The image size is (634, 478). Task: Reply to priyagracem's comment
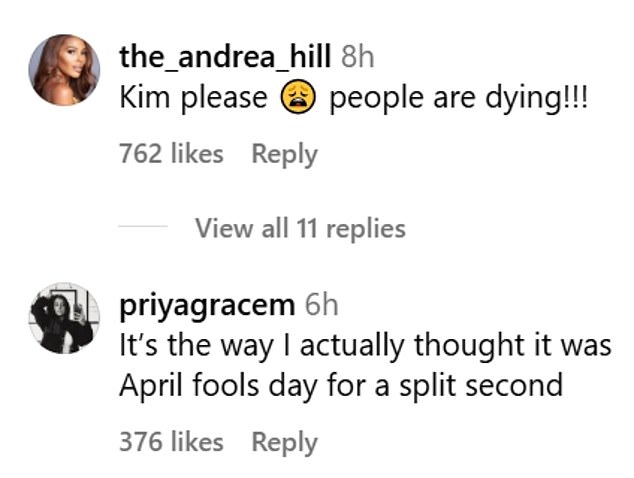[x=284, y=442]
